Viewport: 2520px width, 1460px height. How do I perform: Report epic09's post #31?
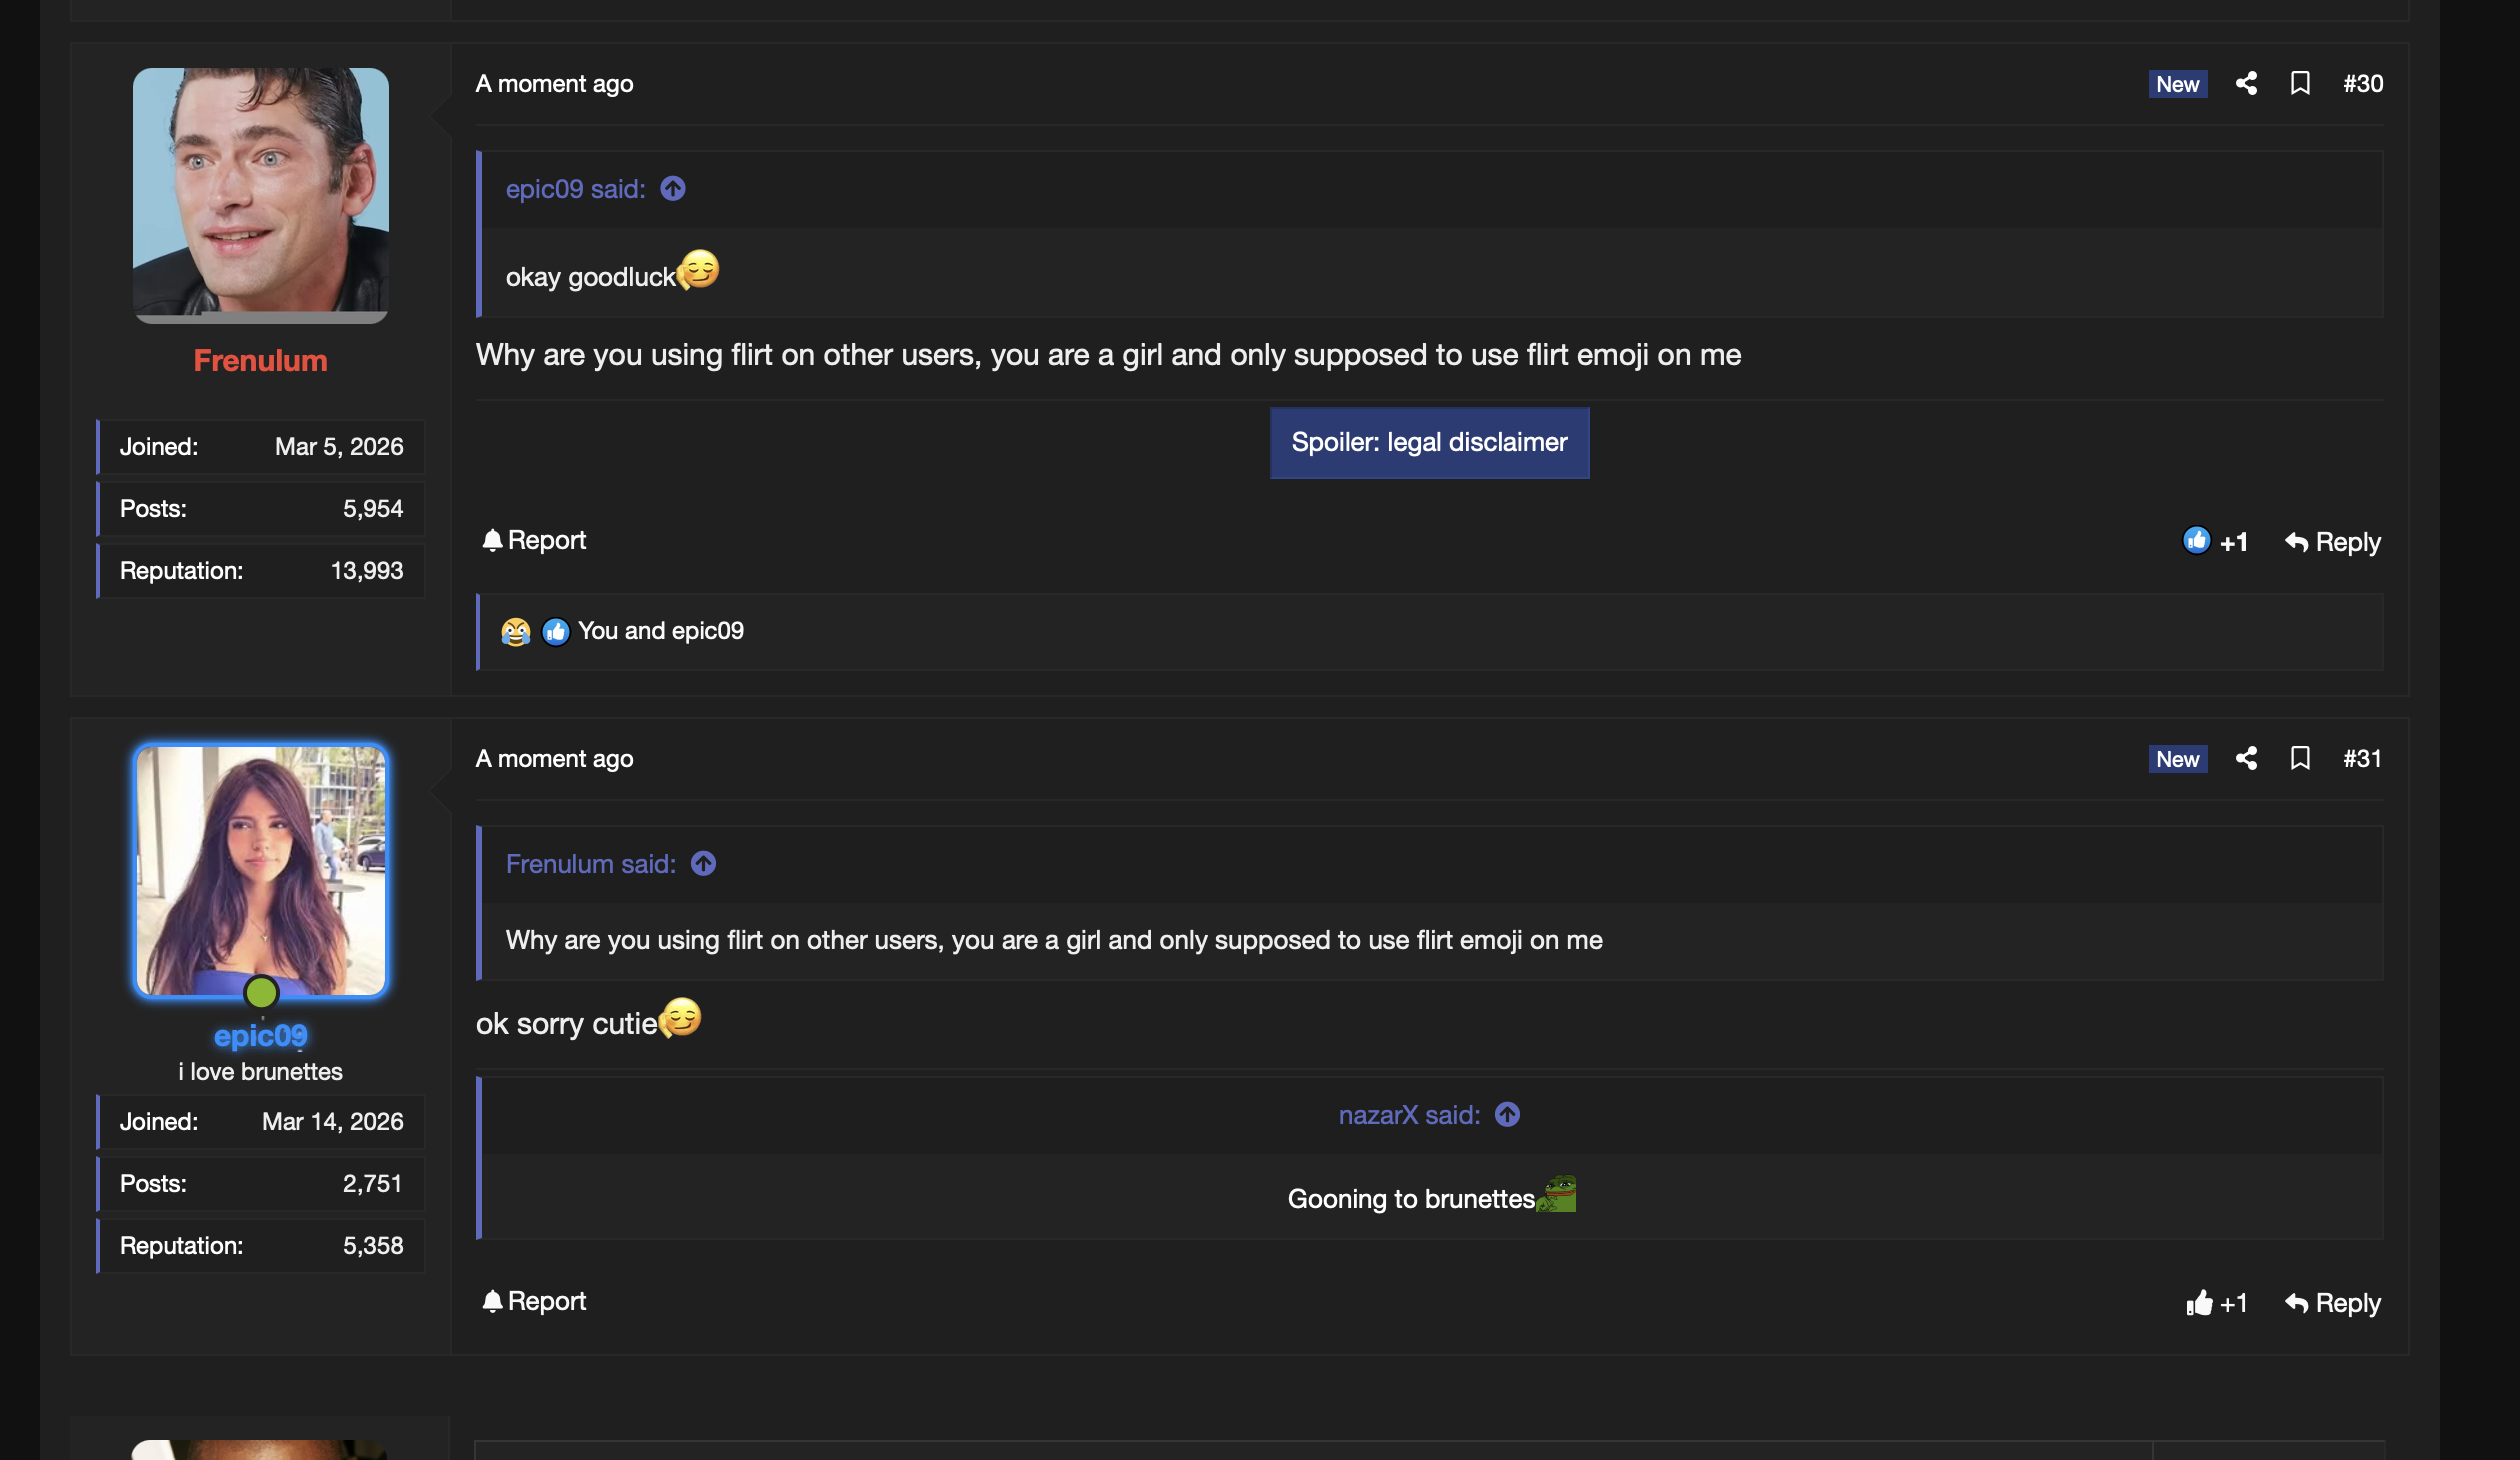534,1301
